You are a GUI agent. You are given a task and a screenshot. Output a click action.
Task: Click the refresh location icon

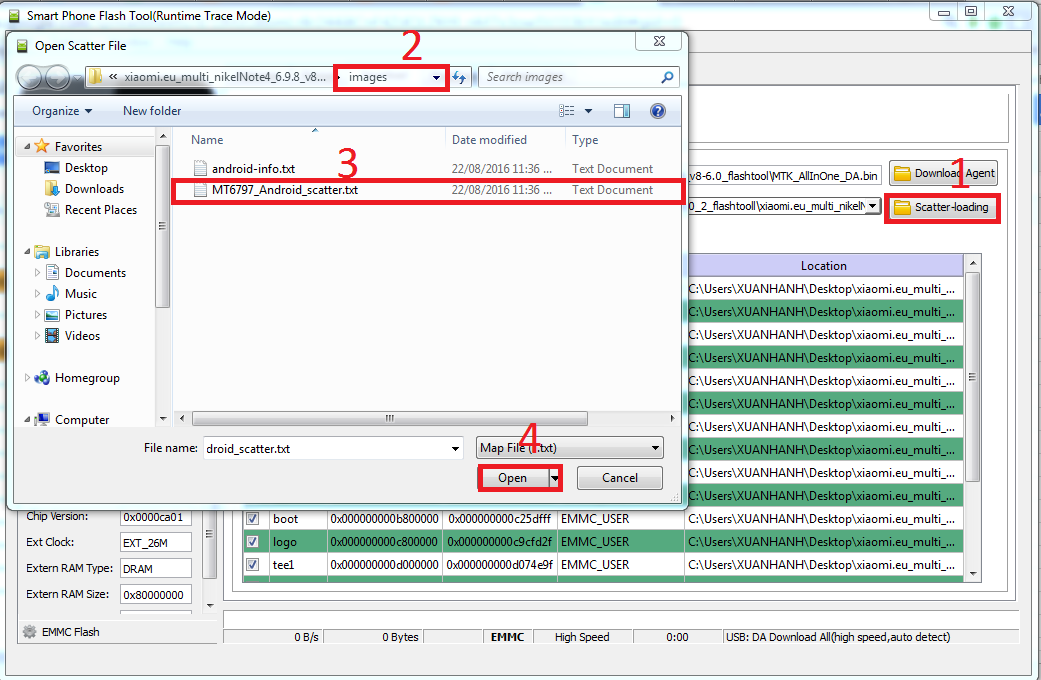pyautogui.click(x=460, y=77)
